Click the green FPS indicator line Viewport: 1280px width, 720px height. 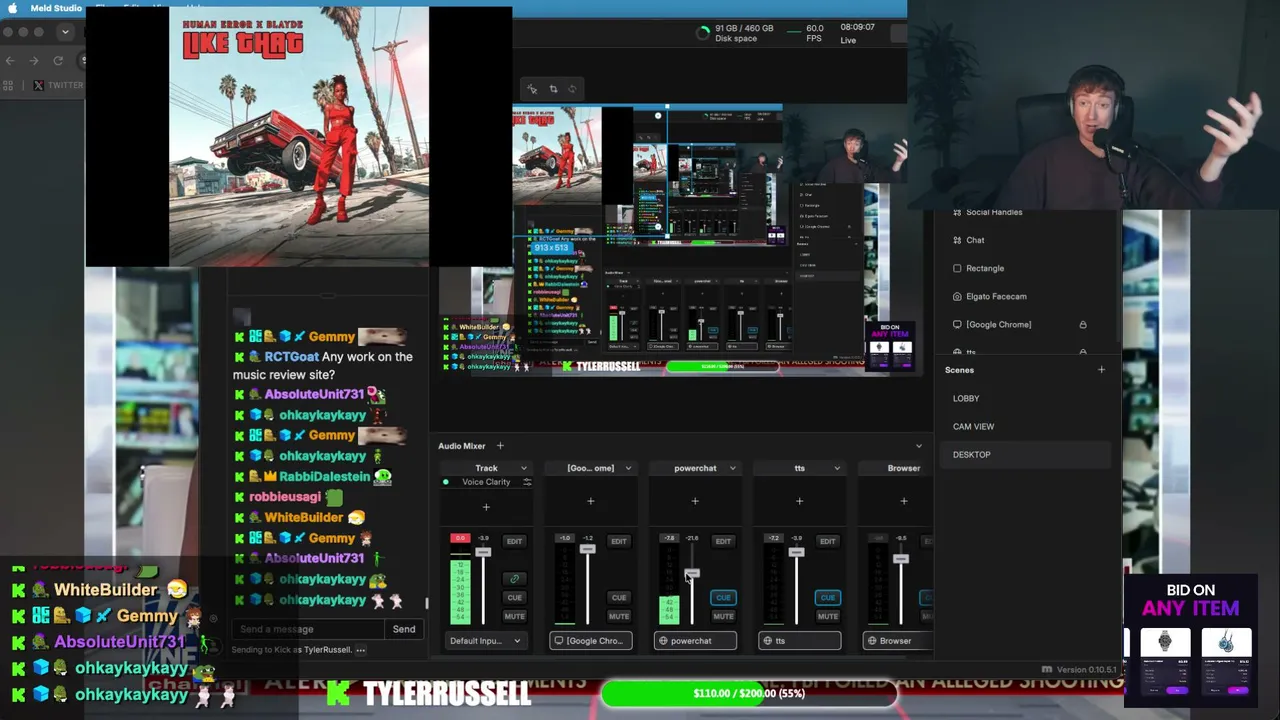coord(794,33)
